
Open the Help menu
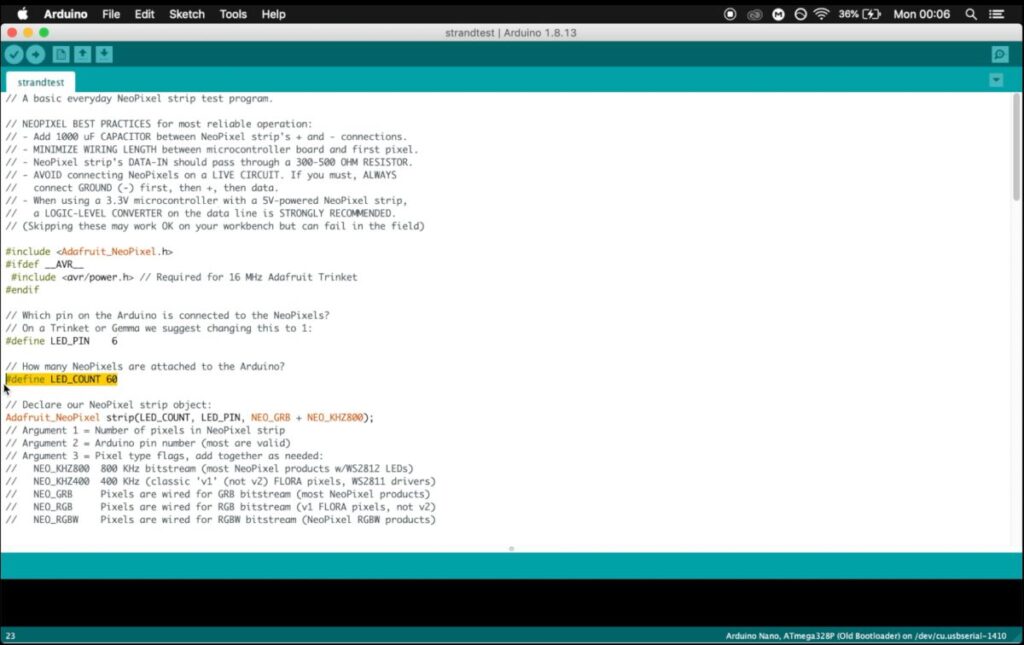coord(274,14)
